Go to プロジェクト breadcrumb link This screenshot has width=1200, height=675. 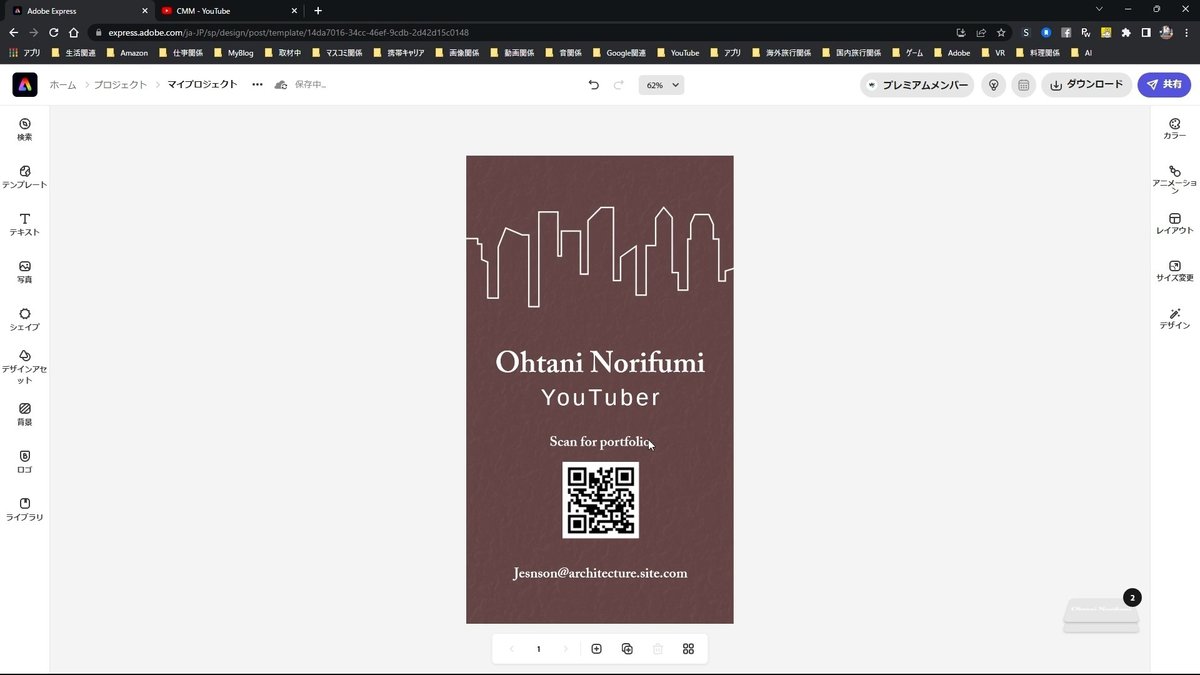(120, 85)
